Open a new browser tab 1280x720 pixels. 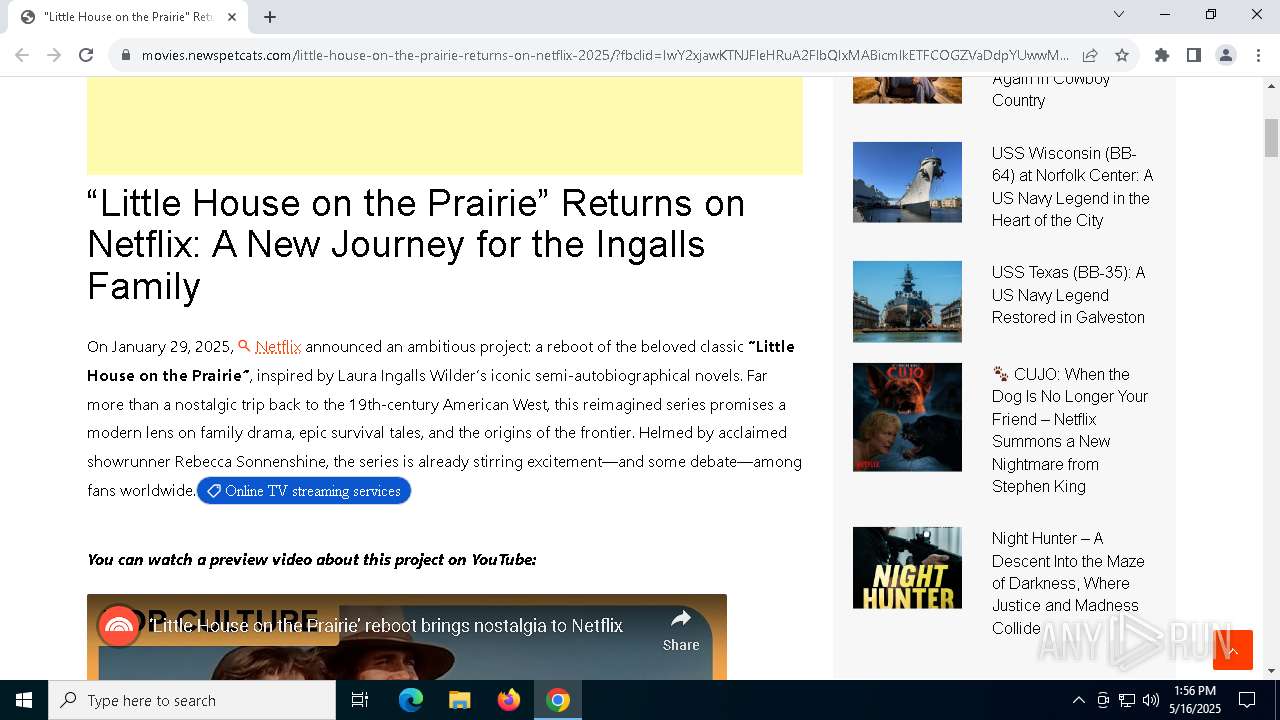(x=270, y=17)
